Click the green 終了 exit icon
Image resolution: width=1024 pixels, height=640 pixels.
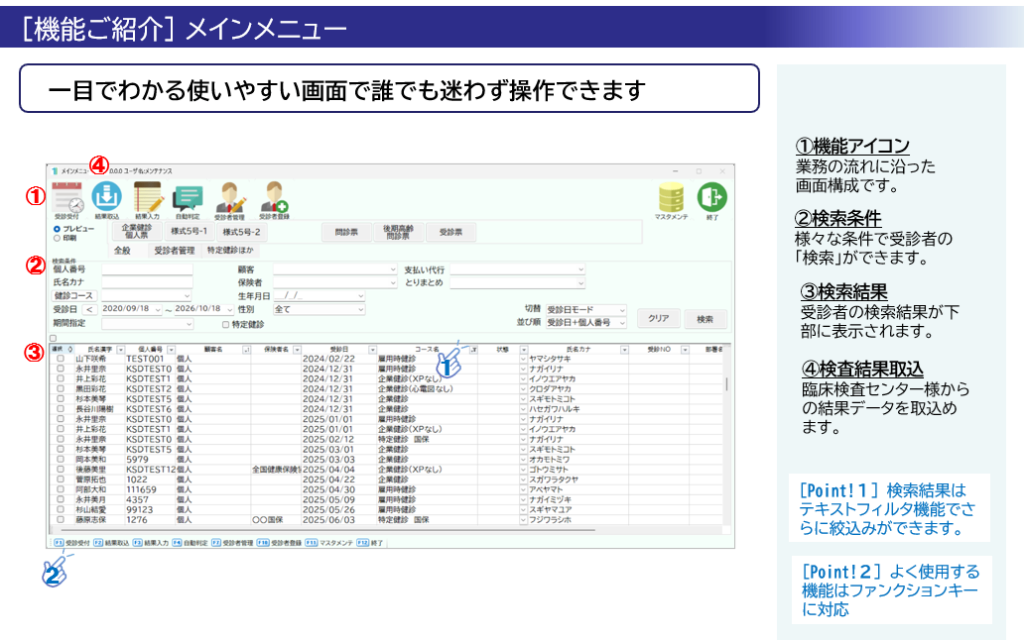coord(712,197)
